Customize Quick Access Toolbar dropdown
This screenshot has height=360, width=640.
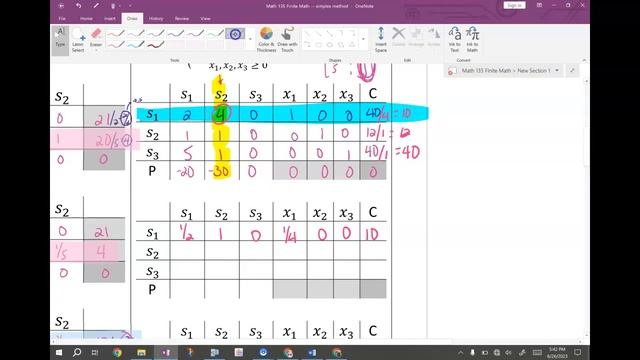(x=131, y=6)
